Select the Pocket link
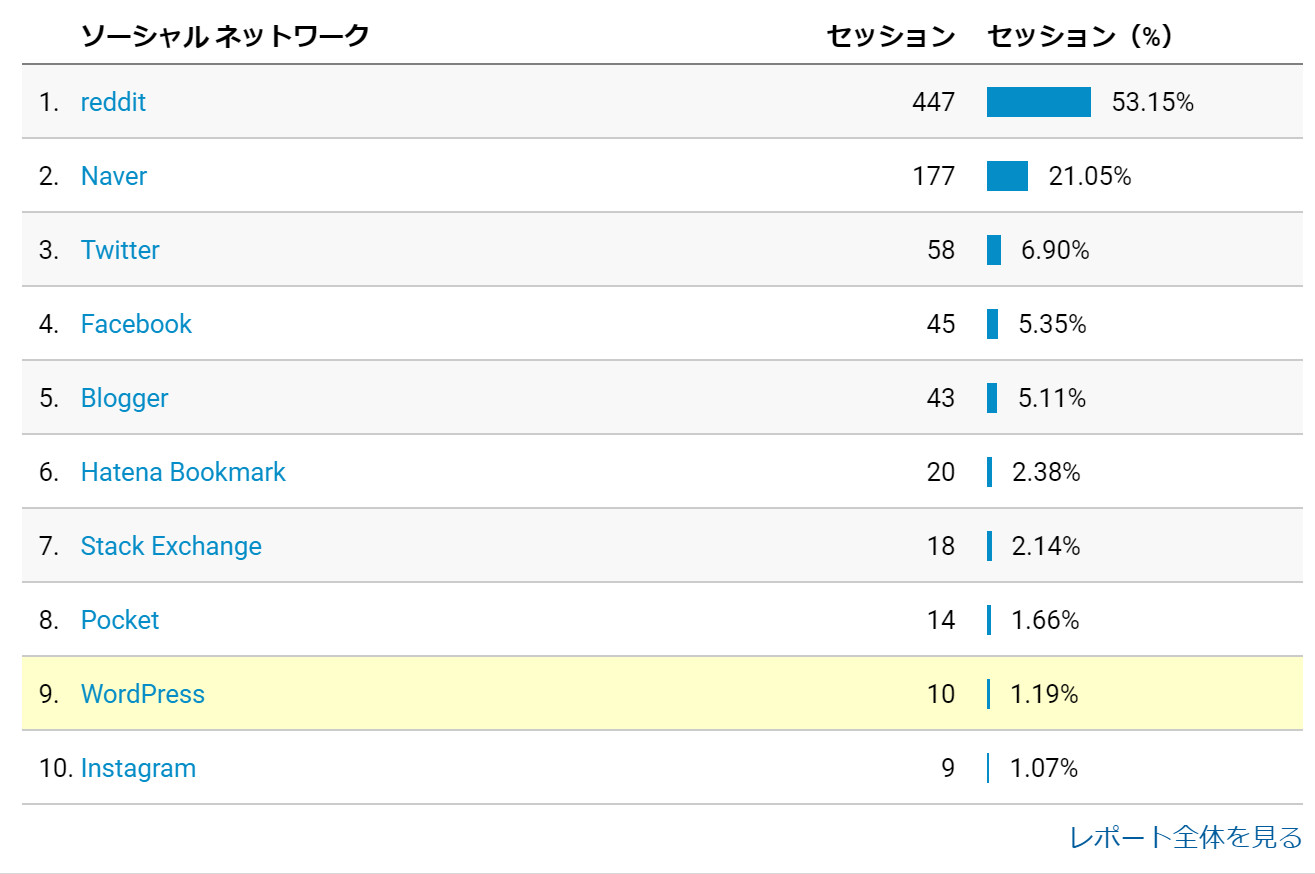 pyautogui.click(x=120, y=620)
